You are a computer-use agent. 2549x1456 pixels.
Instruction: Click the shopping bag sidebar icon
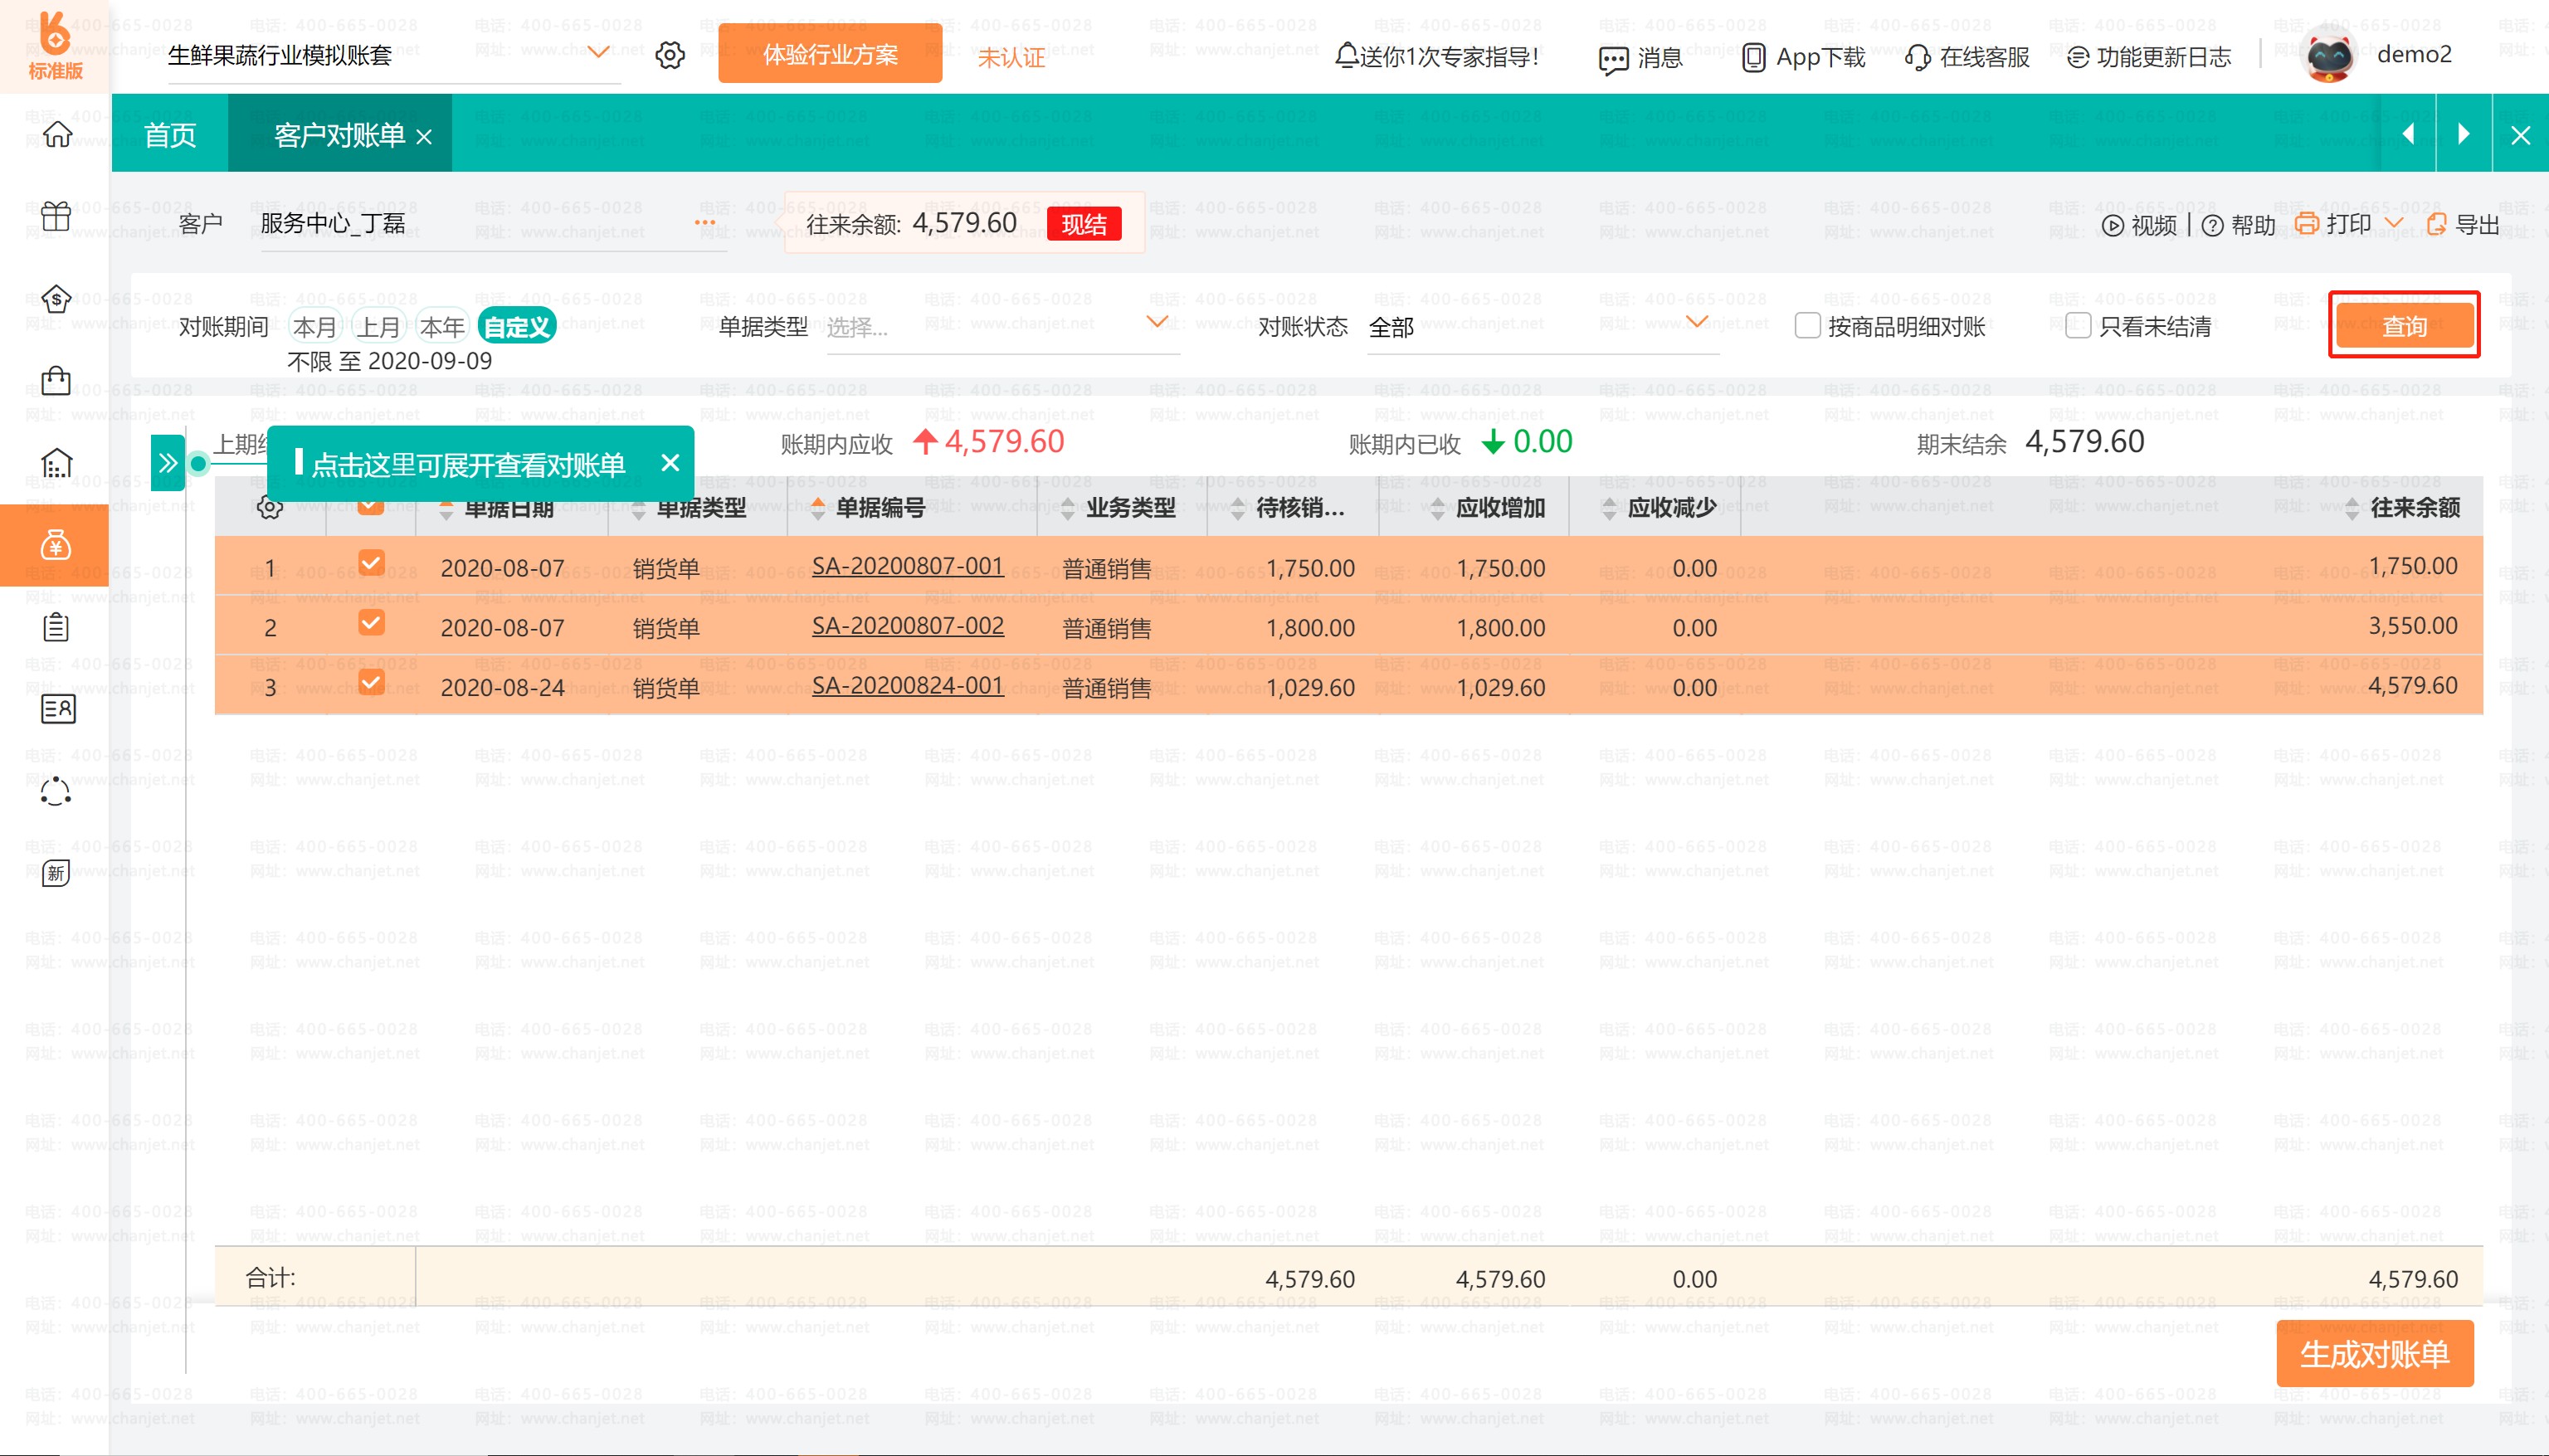[56, 381]
